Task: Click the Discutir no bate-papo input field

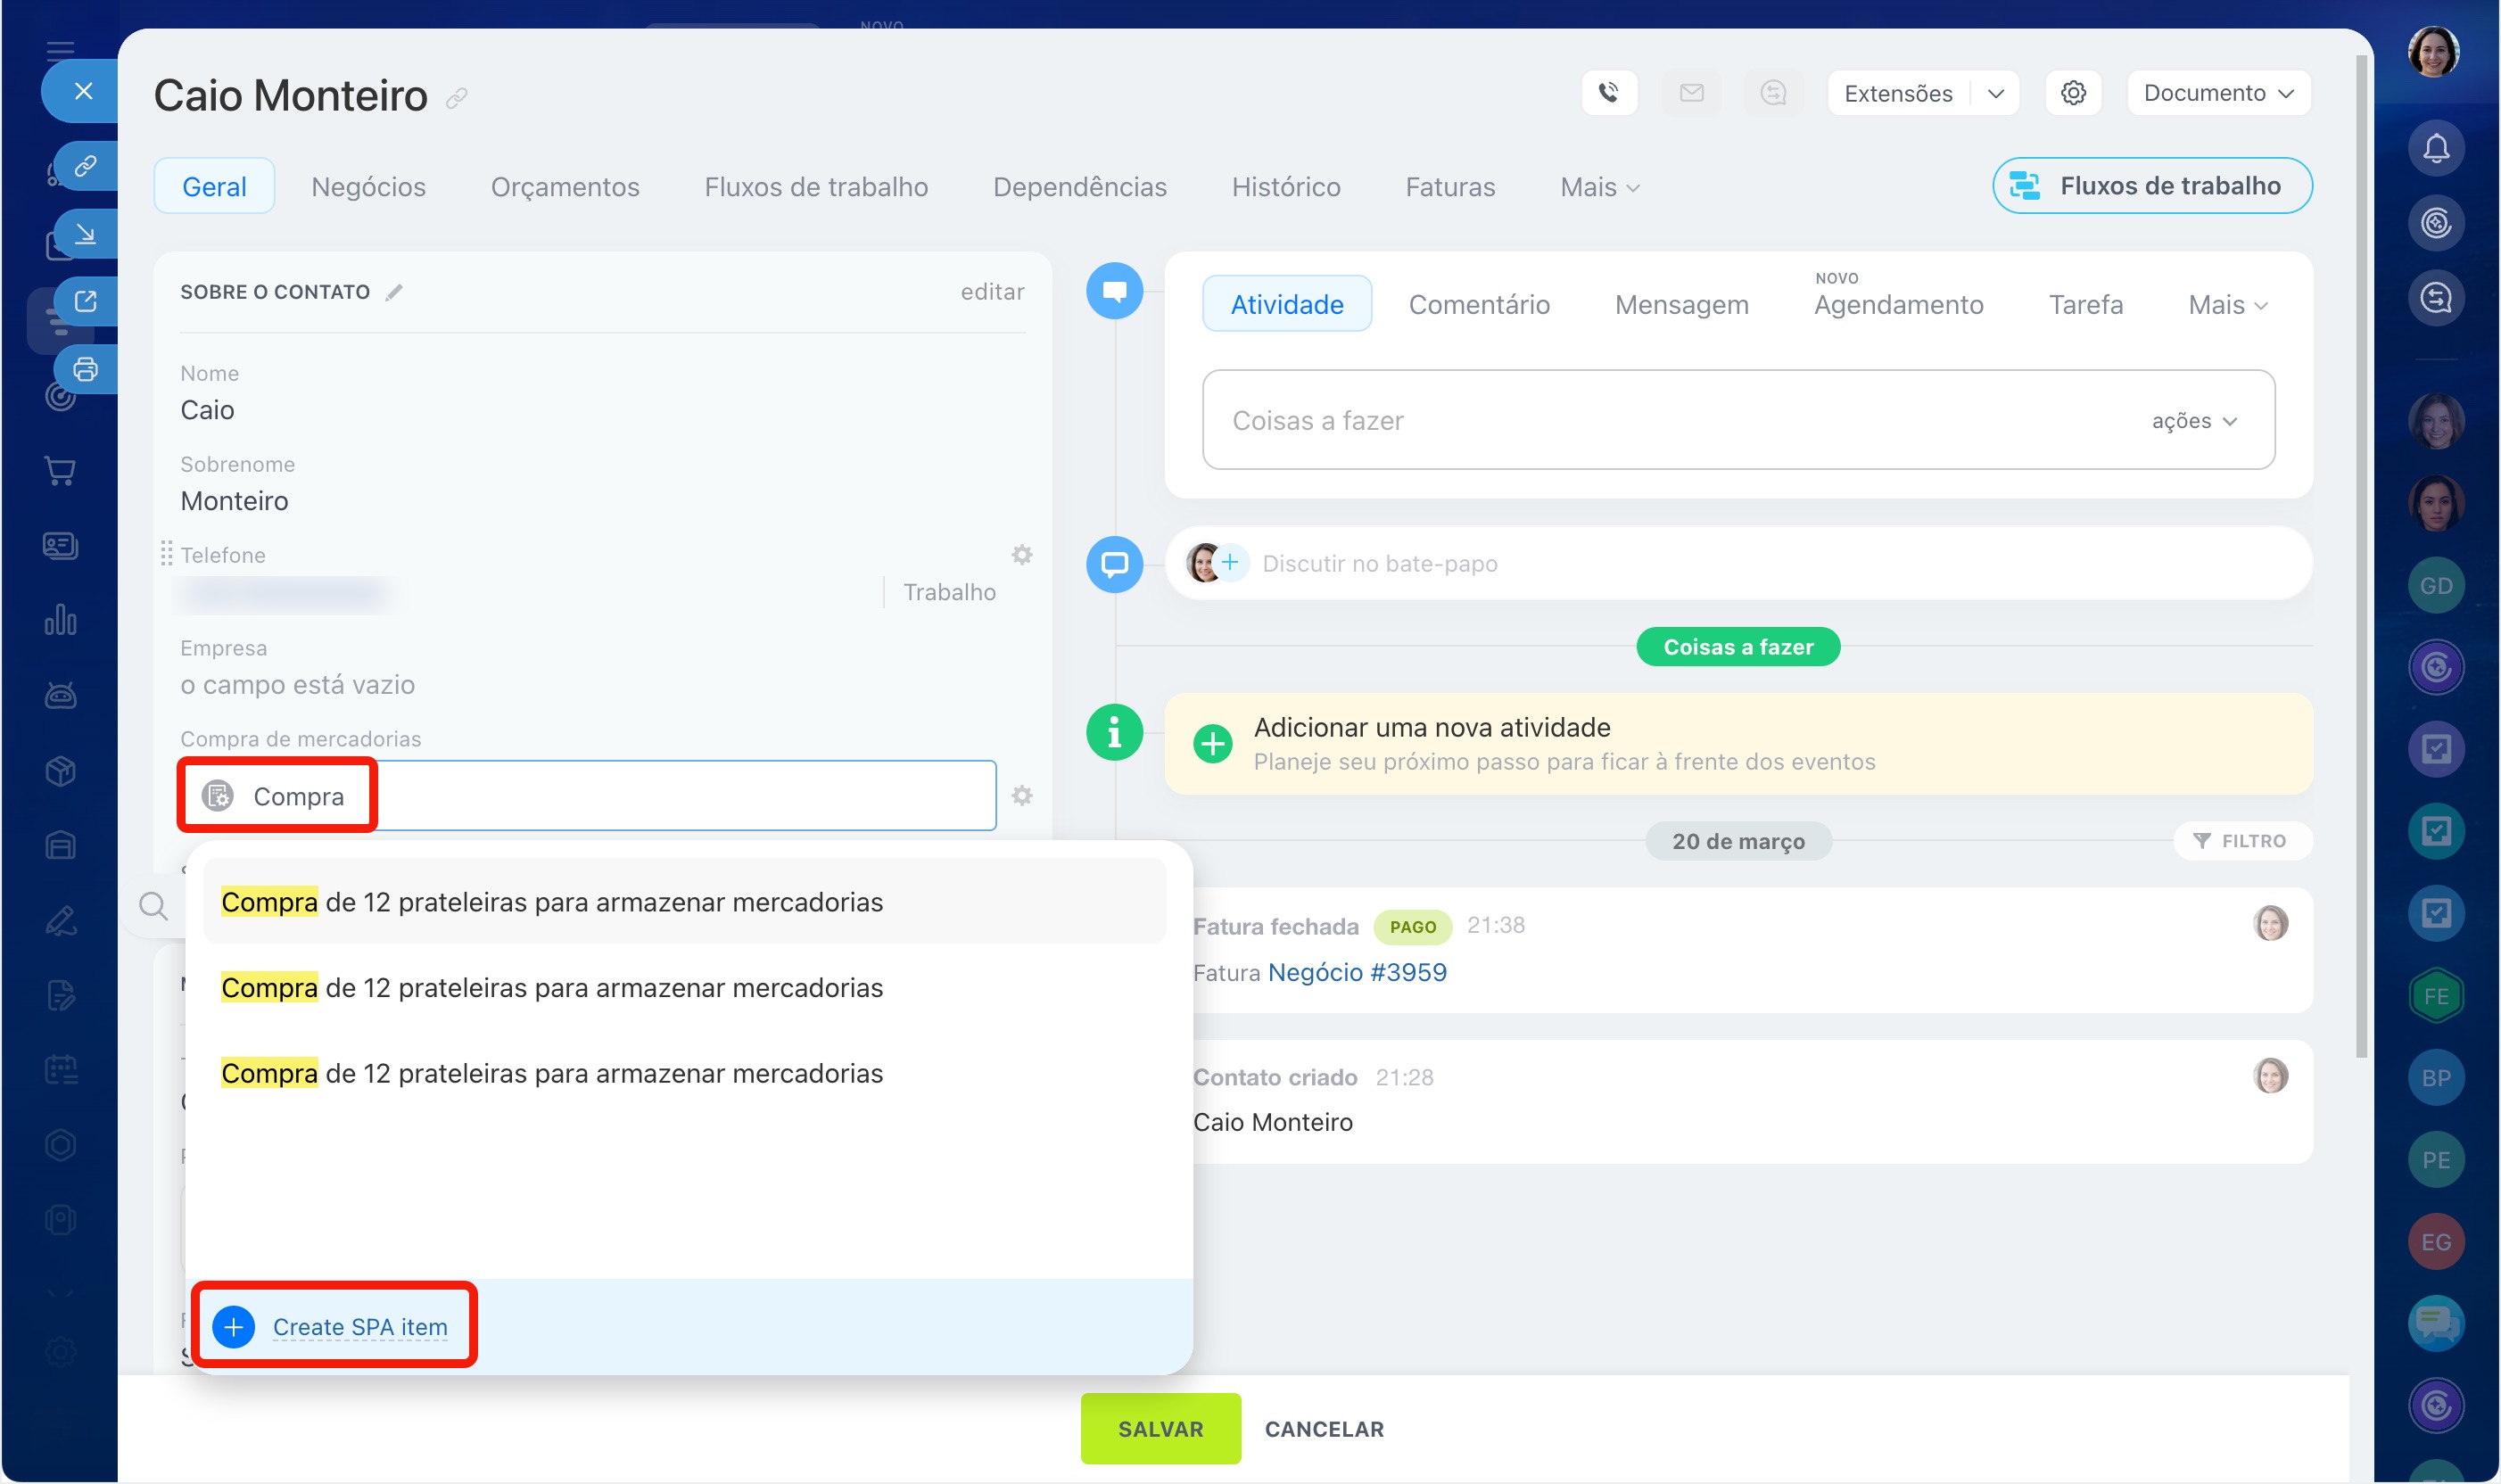Action: pos(1379,564)
